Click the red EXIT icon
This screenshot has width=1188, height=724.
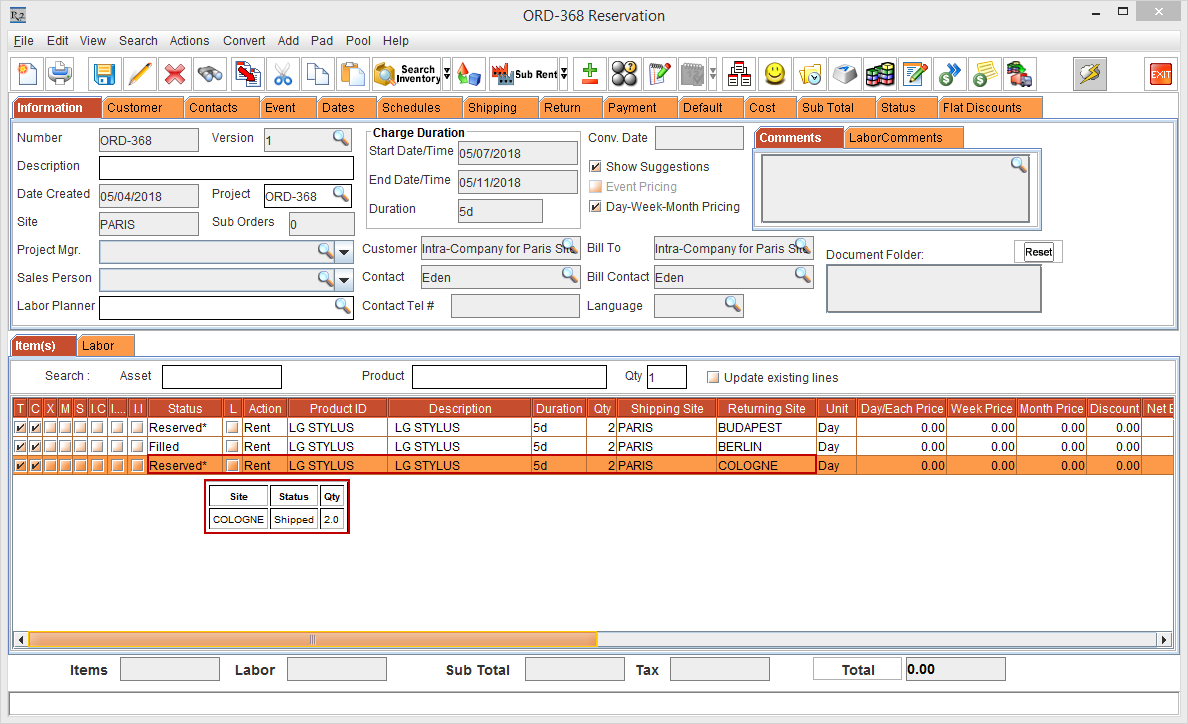(x=1160, y=74)
